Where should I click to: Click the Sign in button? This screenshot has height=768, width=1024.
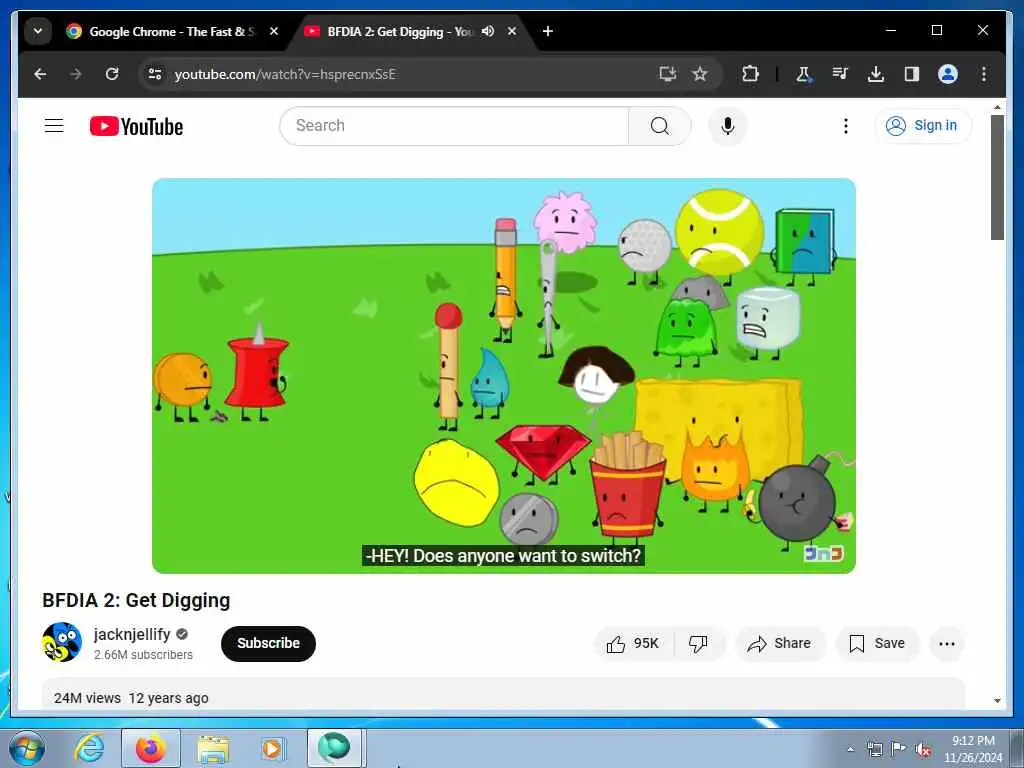(922, 125)
